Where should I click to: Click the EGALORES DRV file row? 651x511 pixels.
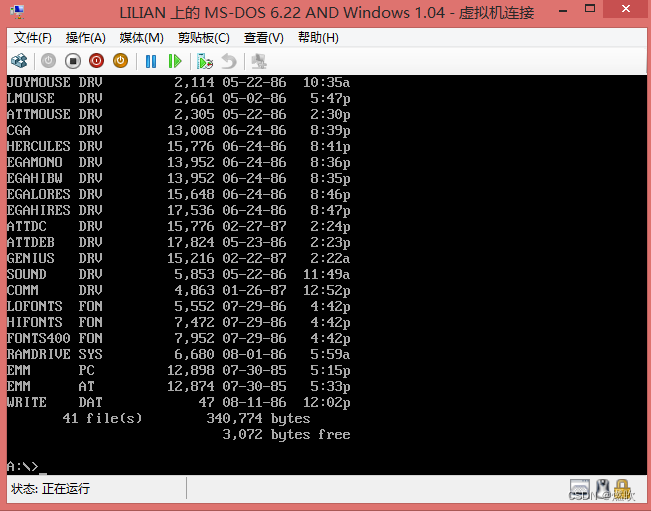(179, 194)
